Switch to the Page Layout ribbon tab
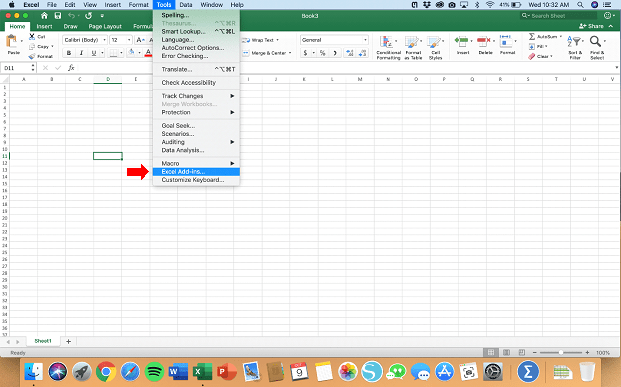This screenshot has width=621, height=387. (x=105, y=26)
